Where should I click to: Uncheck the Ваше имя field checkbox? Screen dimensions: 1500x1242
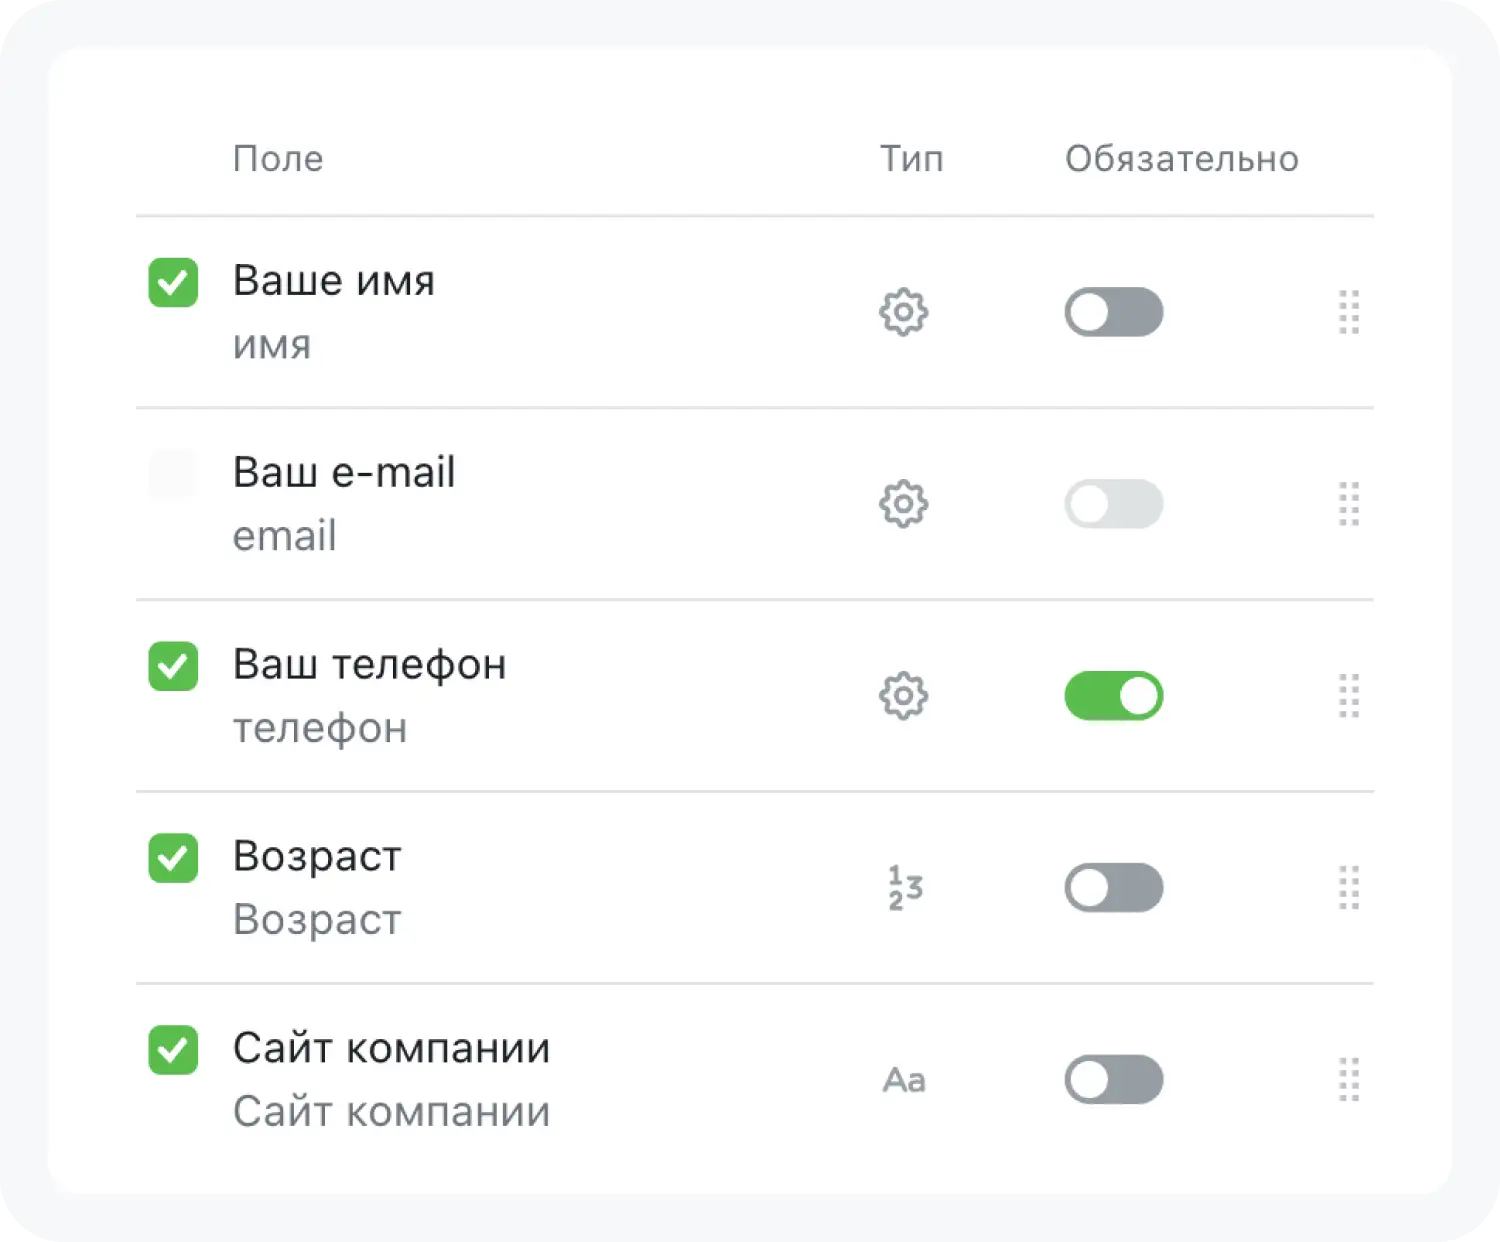pyautogui.click(x=173, y=282)
